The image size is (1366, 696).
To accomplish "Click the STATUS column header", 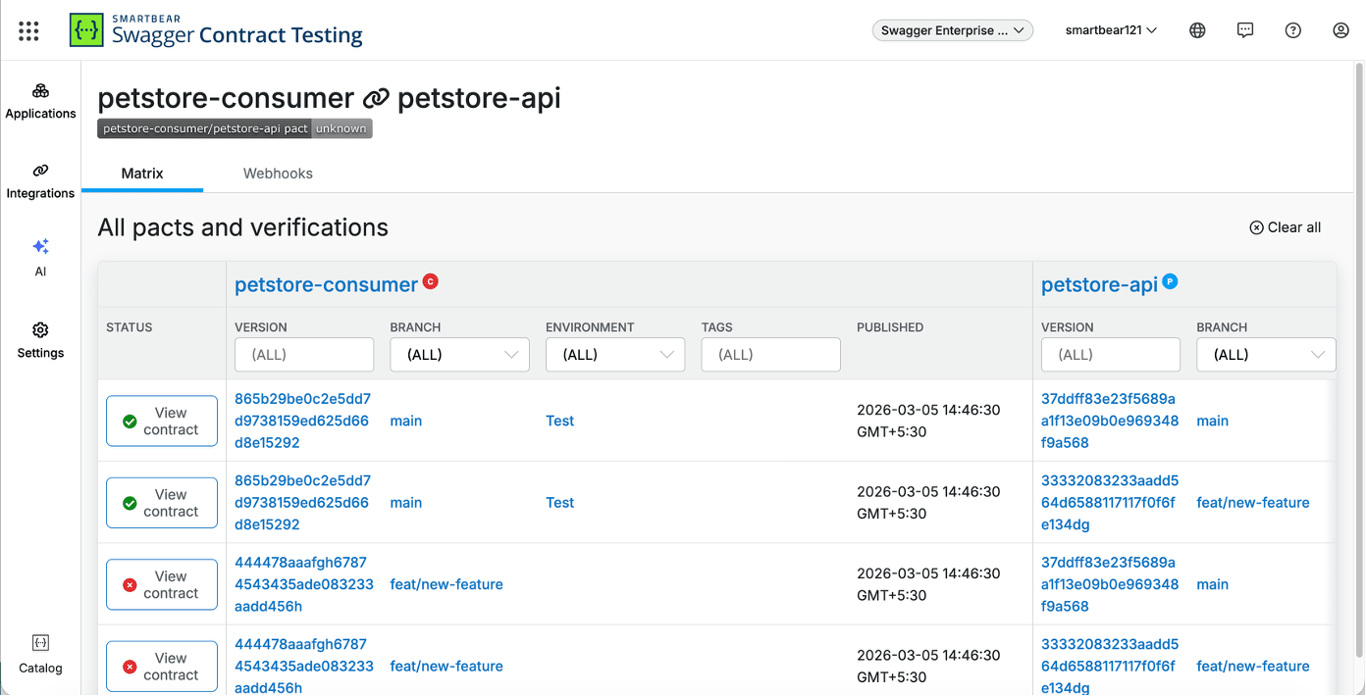I will (x=129, y=328).
